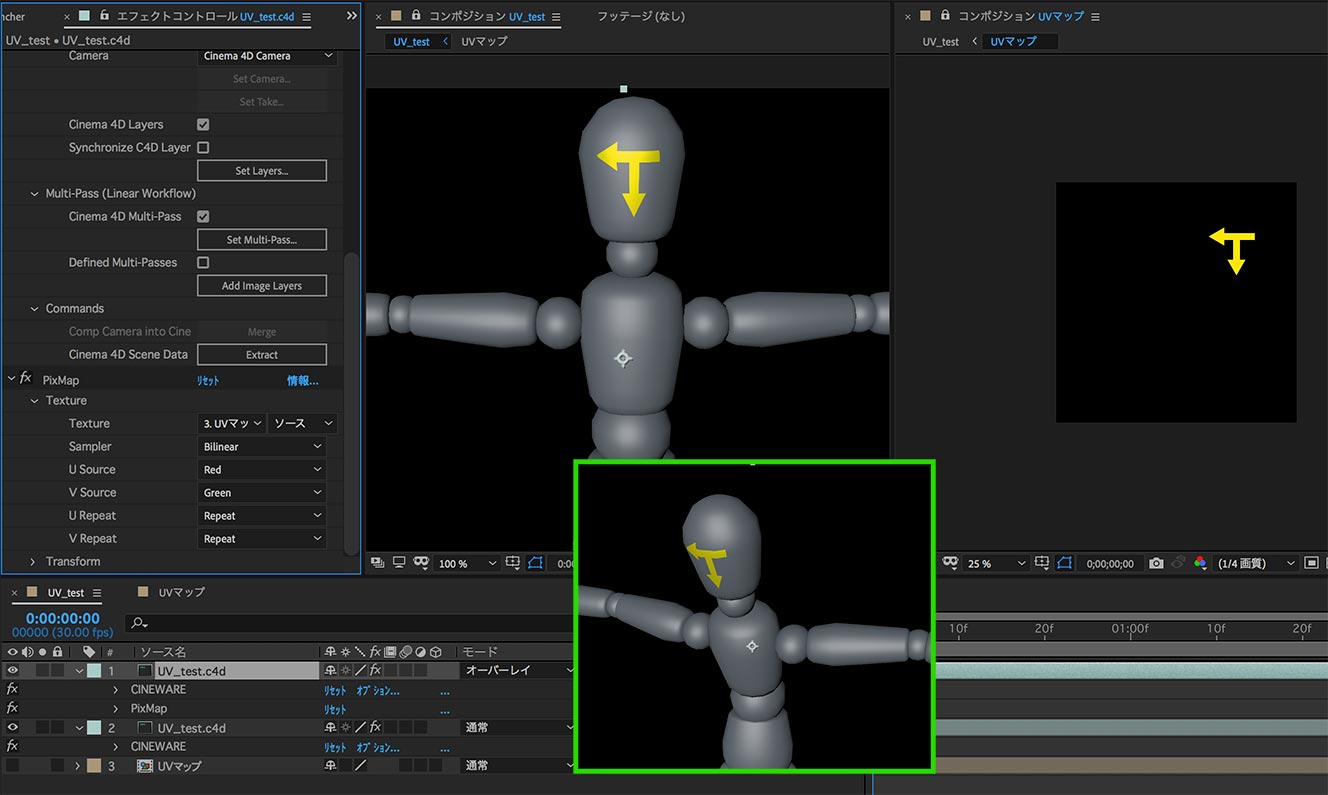The height and width of the screenshot is (795, 1328).
Task: Click the label tag column header icon
Action: click(89, 652)
